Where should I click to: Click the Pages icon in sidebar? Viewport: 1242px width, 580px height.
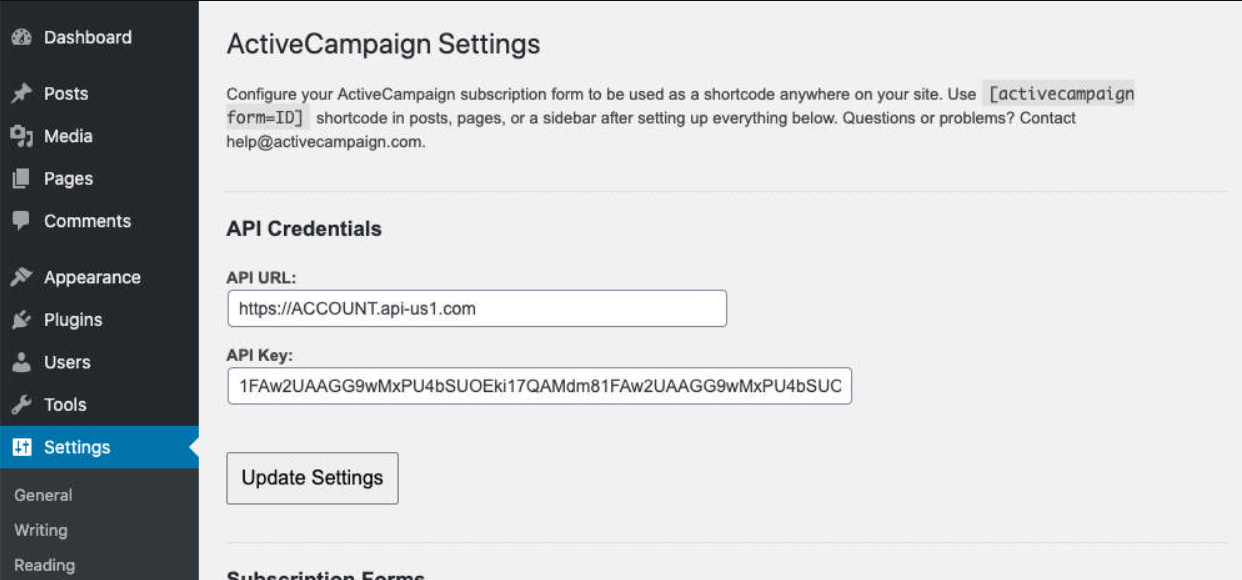[x=22, y=178]
